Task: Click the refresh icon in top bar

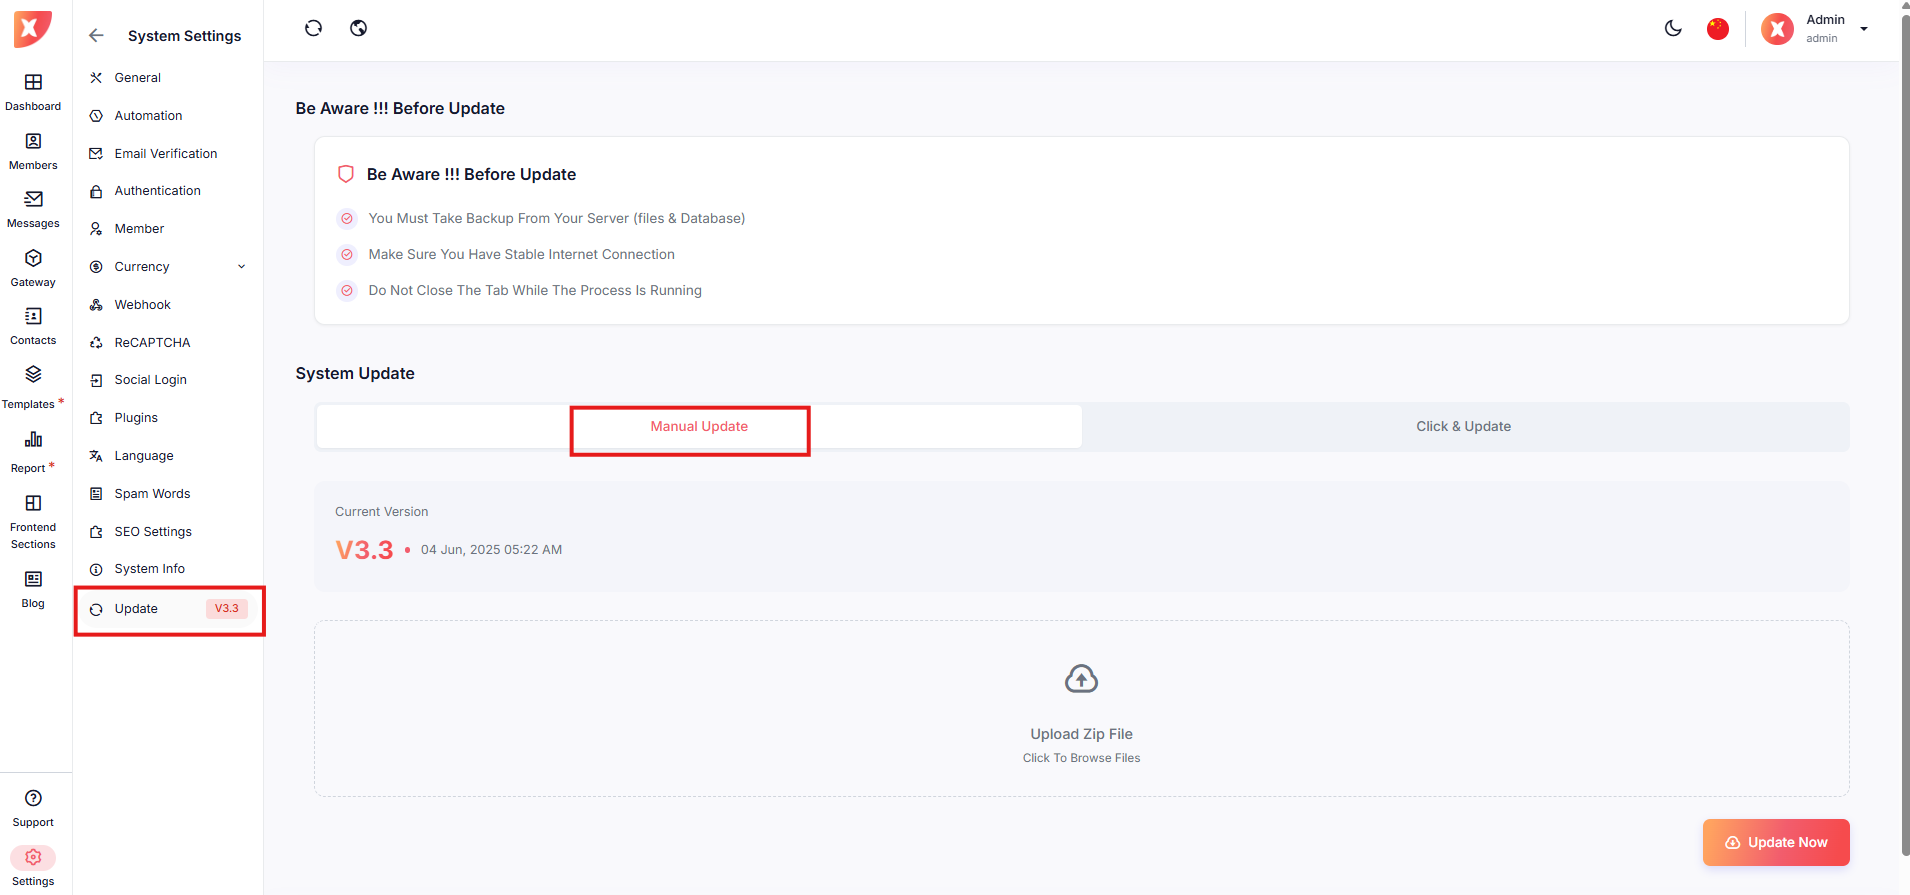Action: click(313, 28)
